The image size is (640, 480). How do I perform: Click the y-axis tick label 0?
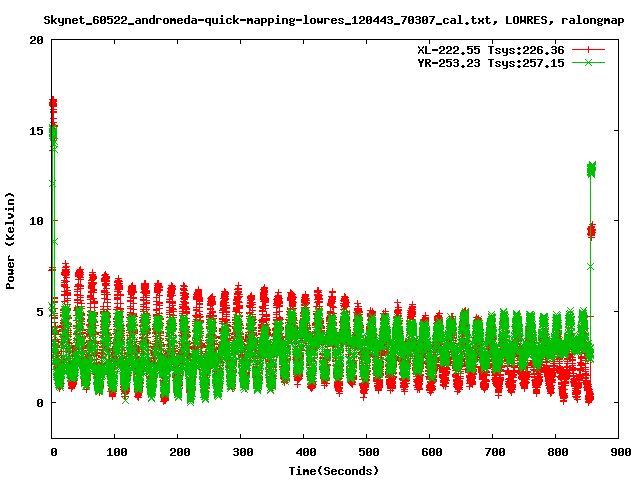(40, 403)
